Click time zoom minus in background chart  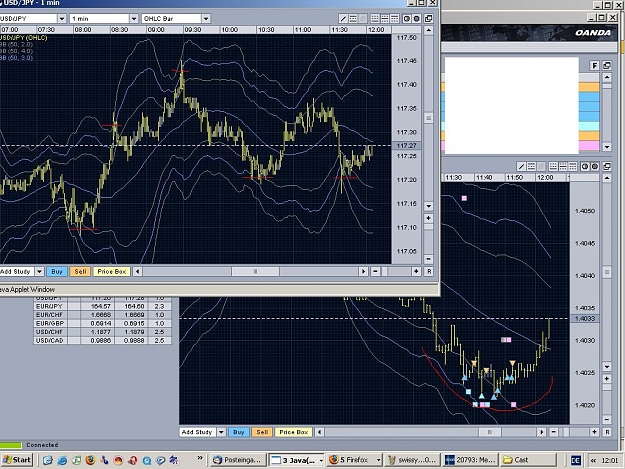(x=553, y=432)
